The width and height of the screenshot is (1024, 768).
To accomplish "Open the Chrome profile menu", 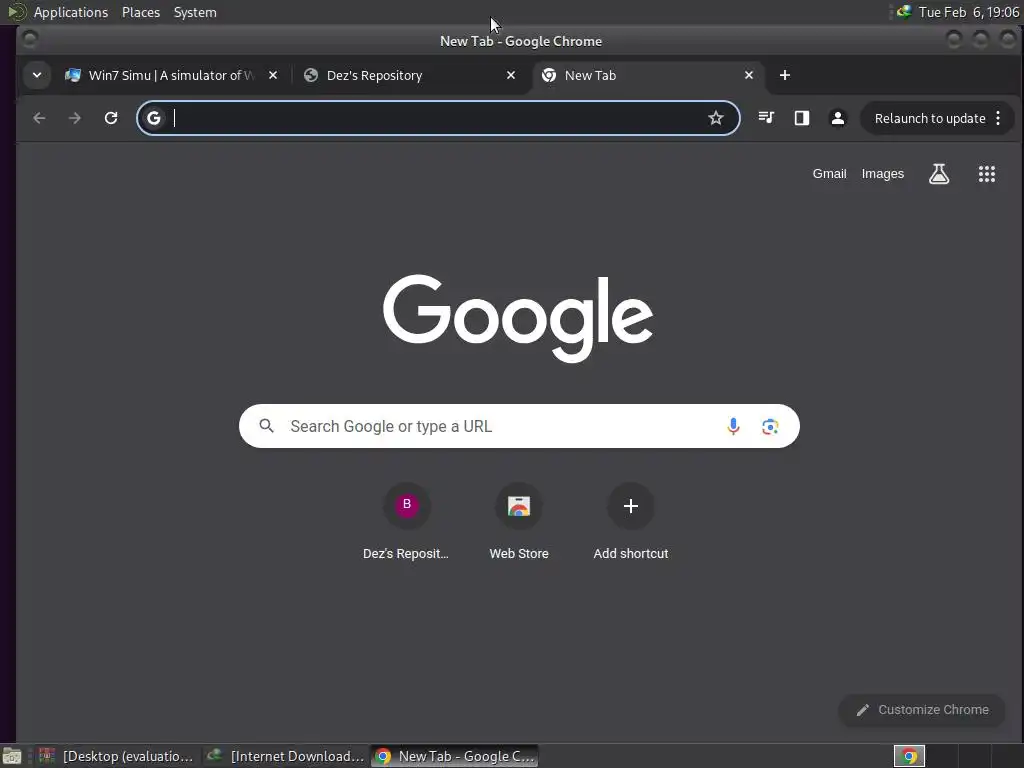I will coord(838,118).
